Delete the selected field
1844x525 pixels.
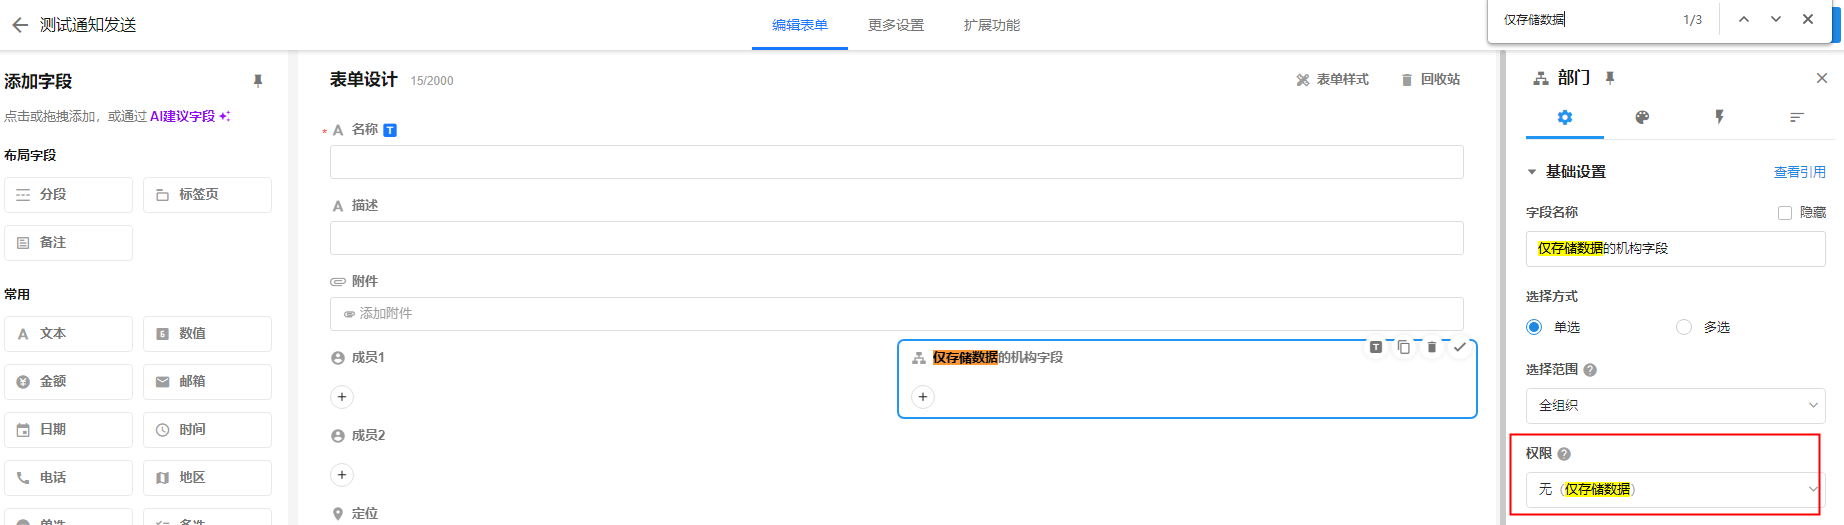1432,347
